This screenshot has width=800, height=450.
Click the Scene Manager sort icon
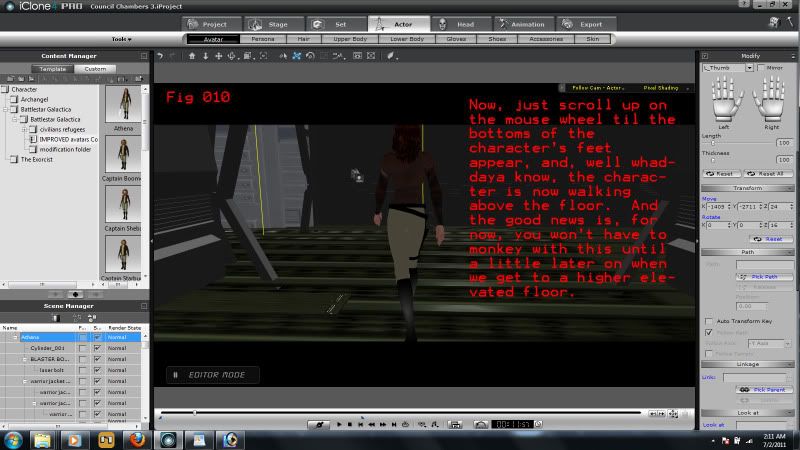point(92,318)
